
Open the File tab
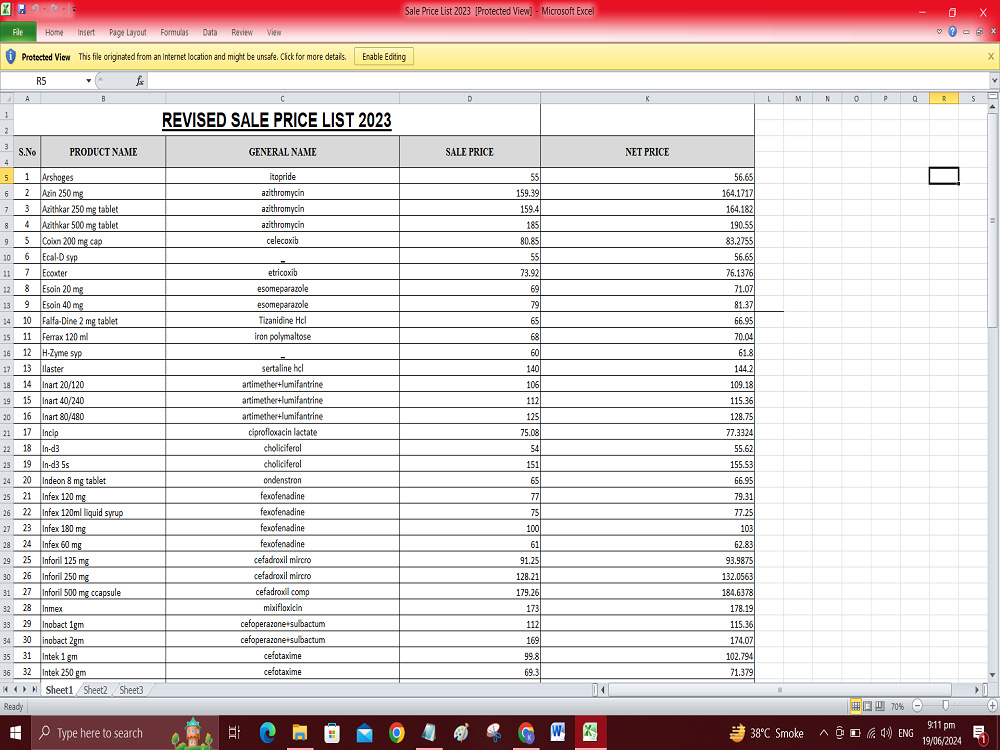click(18, 32)
